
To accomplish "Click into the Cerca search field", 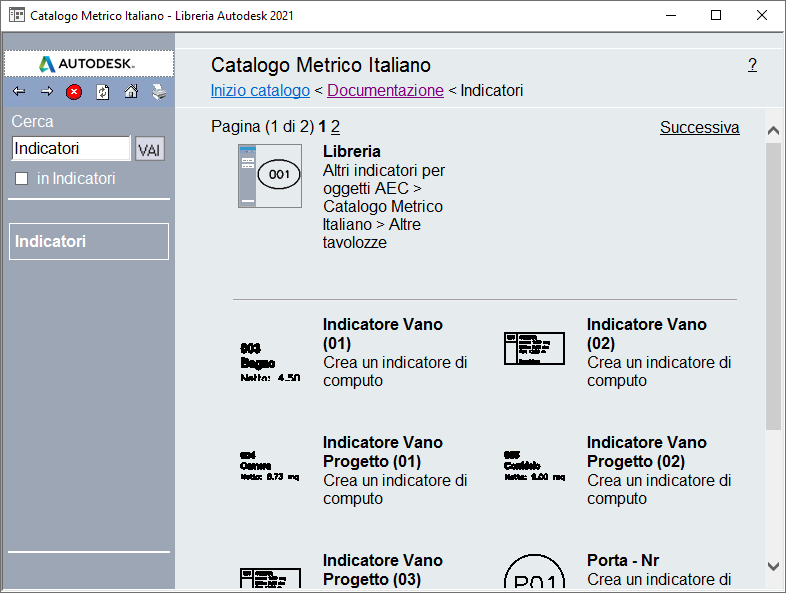I will pyautogui.click(x=71, y=149).
